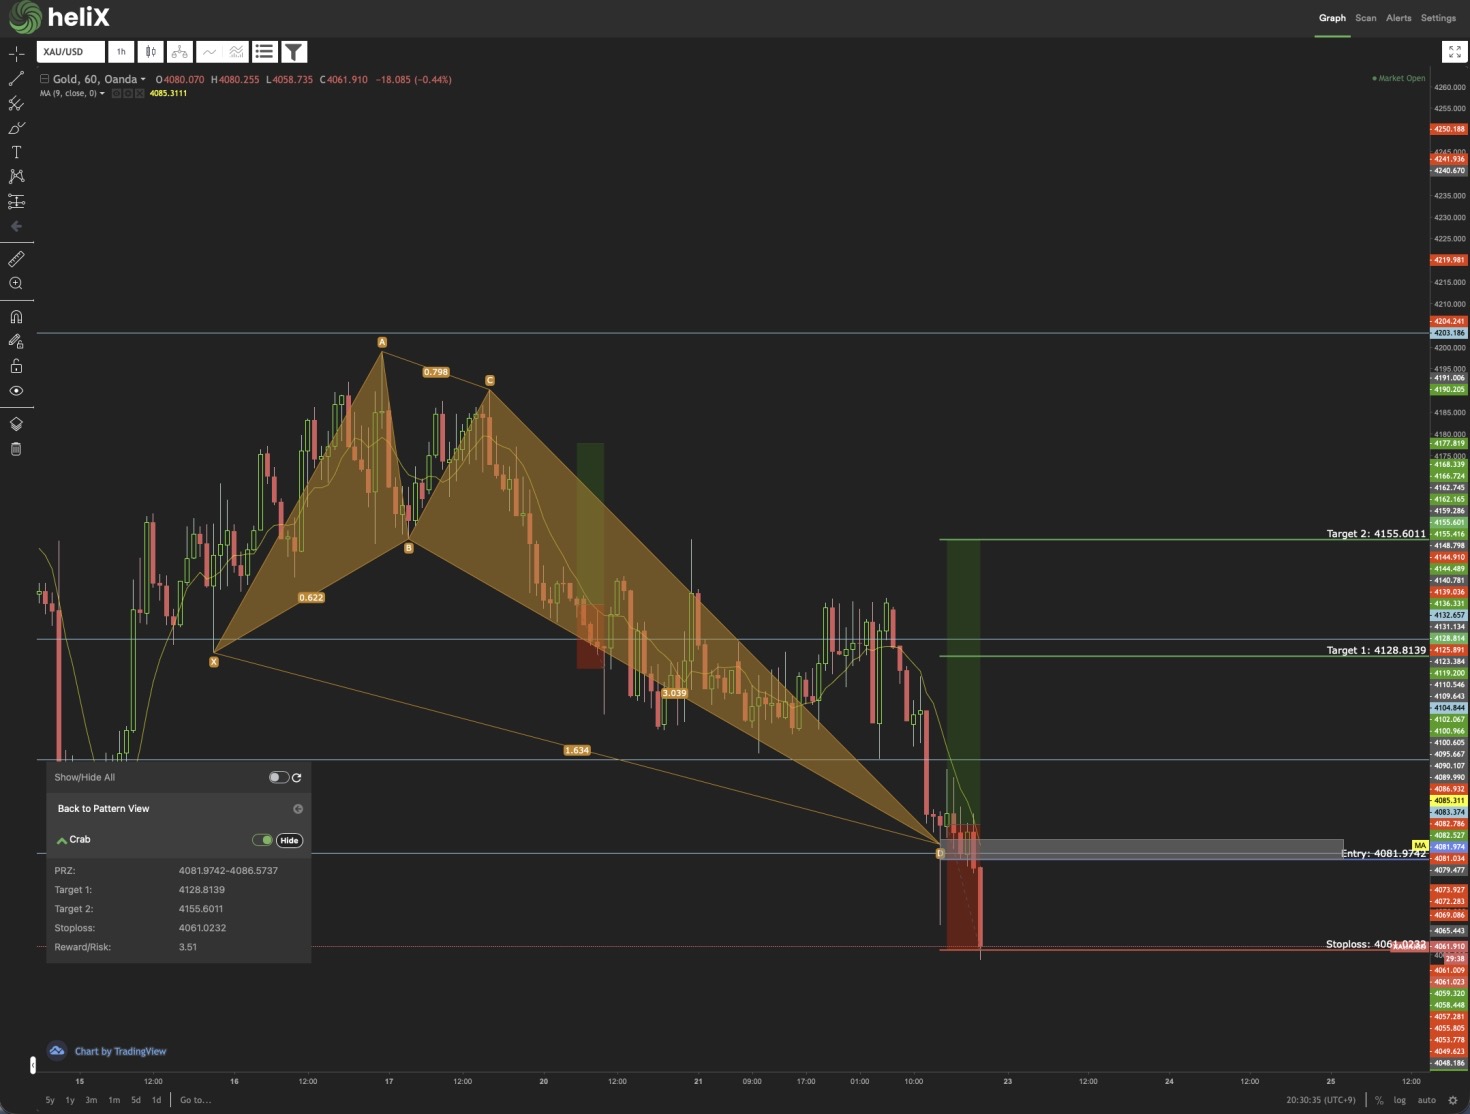Open the Go to... date picker
The height and width of the screenshot is (1114, 1470).
(x=195, y=1100)
